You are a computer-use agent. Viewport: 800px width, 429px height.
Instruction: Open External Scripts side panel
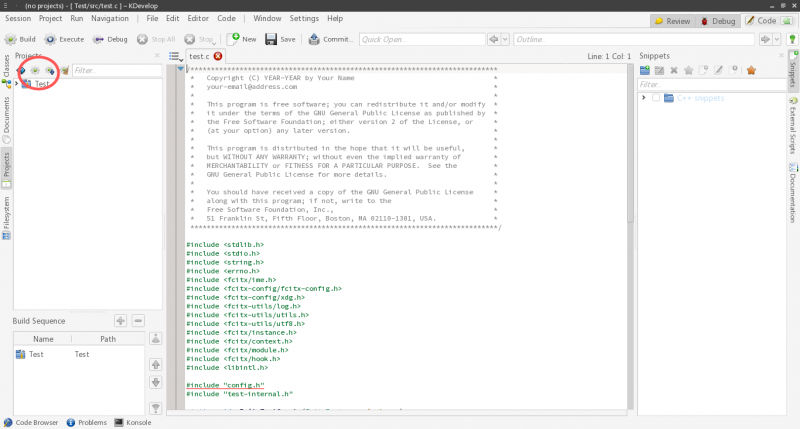point(793,126)
